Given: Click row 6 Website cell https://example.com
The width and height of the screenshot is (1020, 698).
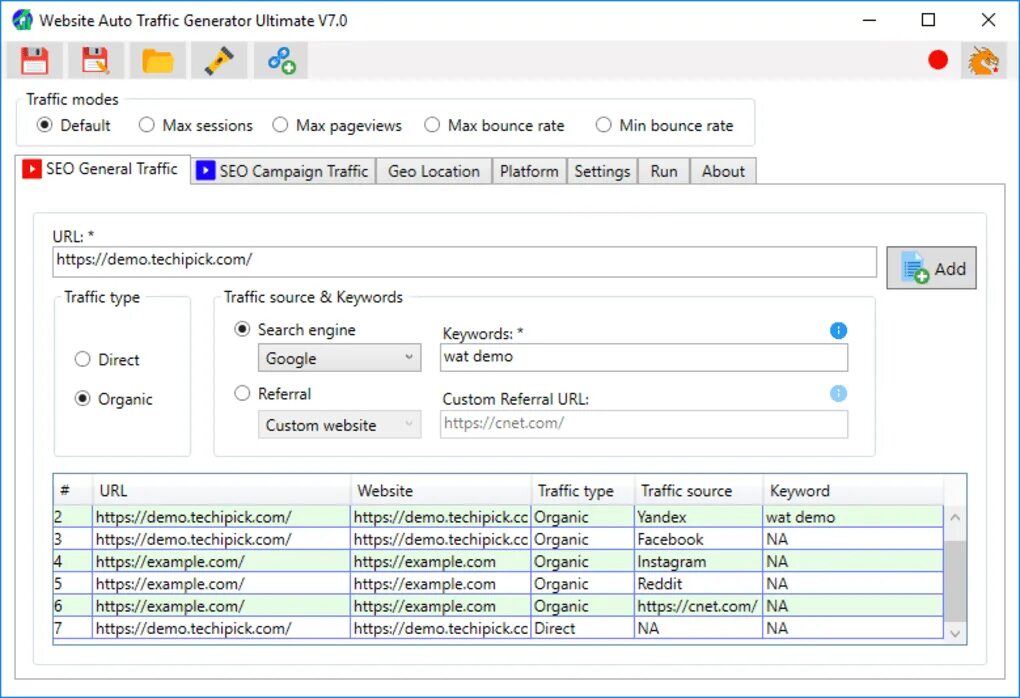Looking at the screenshot, I should [x=440, y=606].
